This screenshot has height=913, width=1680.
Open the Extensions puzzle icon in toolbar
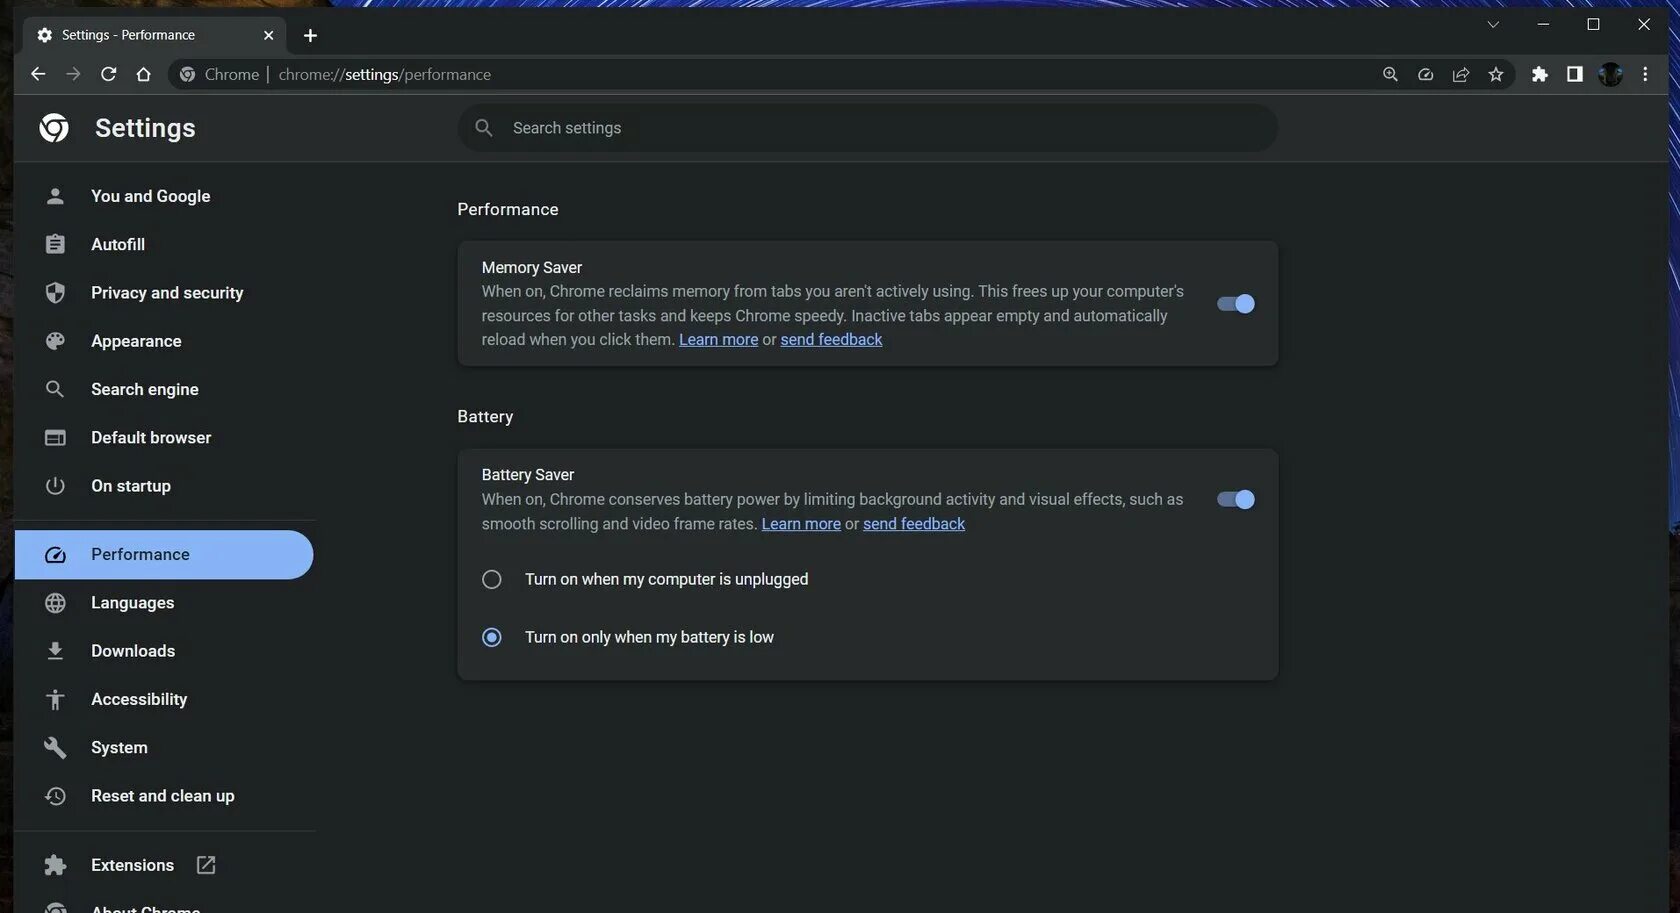1540,74
